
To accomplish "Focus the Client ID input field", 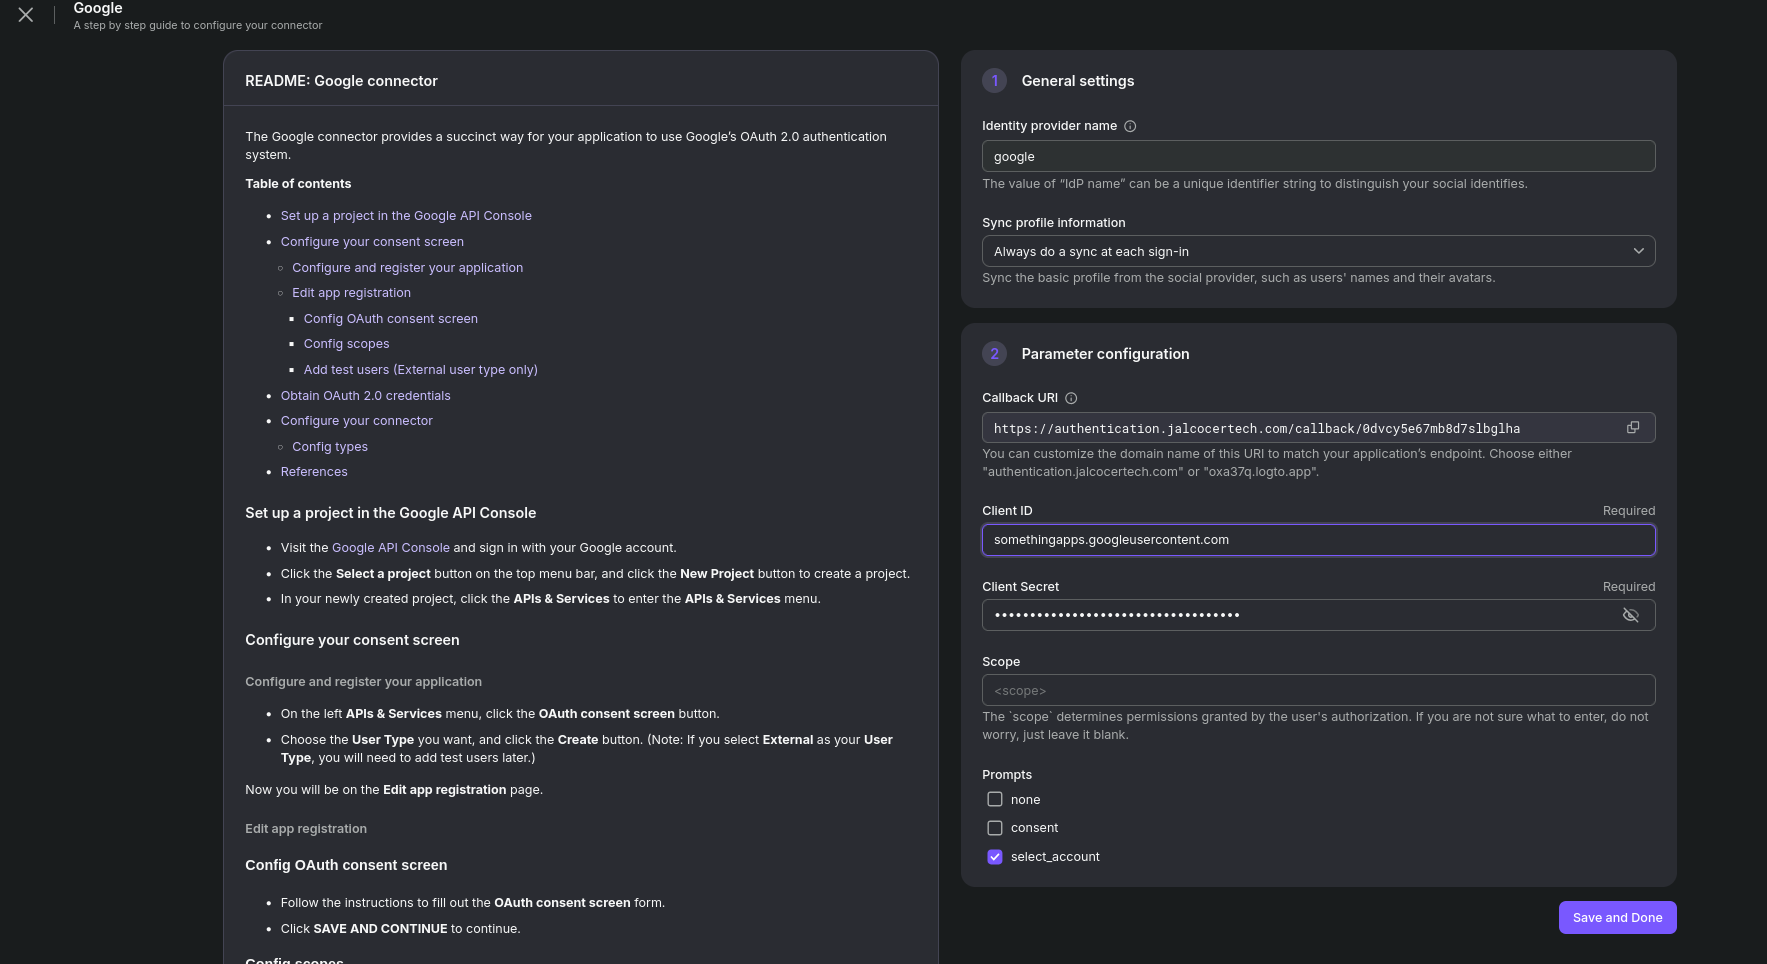I will (x=1318, y=540).
